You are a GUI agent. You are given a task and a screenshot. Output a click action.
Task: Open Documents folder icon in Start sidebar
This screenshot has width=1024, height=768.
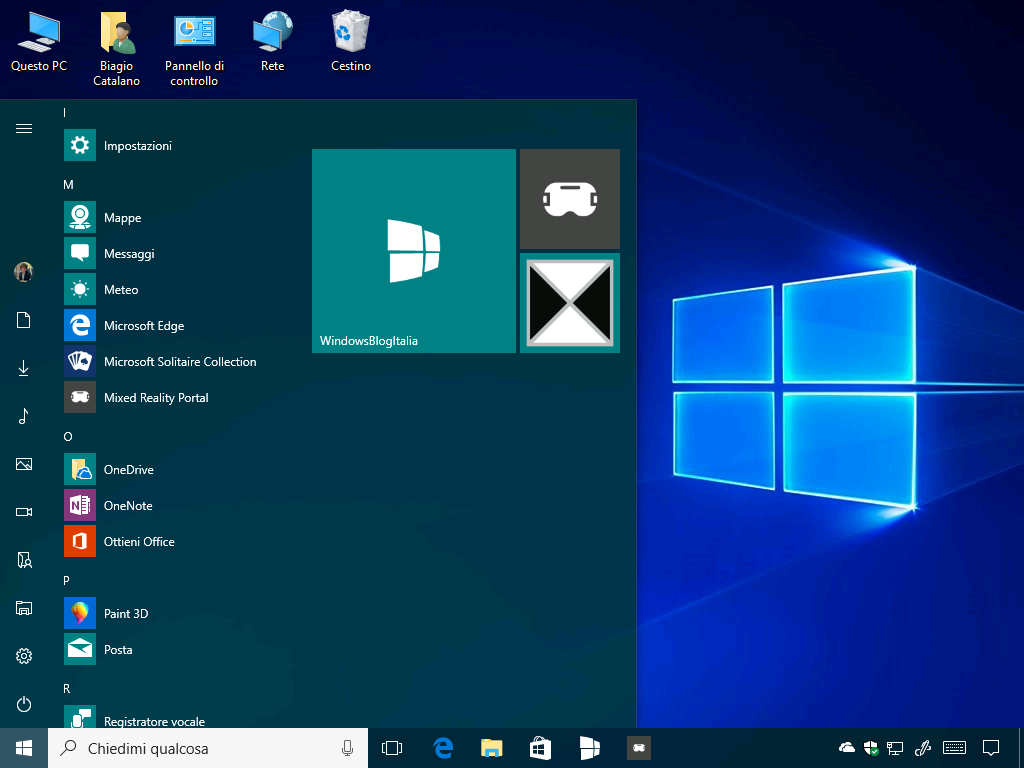[x=24, y=320]
